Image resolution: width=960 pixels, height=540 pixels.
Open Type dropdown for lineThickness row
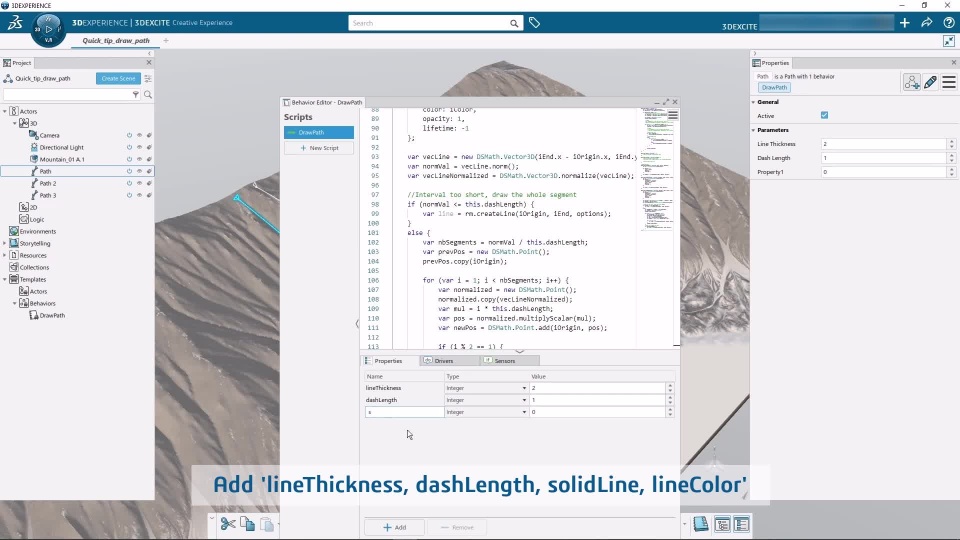click(524, 388)
